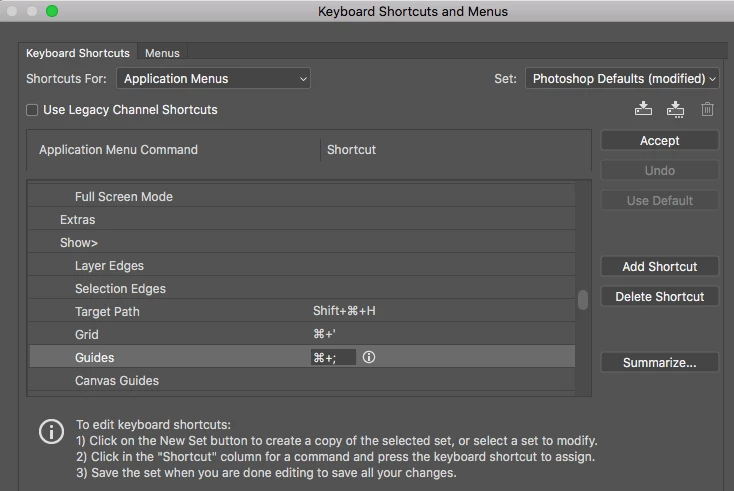The width and height of the screenshot is (734, 491).
Task: Open the Set dropdown showing Photoshop Defaults
Action: tap(622, 79)
